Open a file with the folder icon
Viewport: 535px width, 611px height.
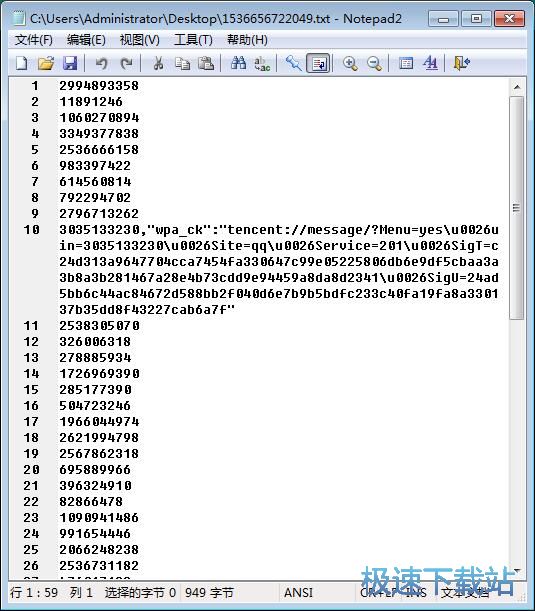46,63
